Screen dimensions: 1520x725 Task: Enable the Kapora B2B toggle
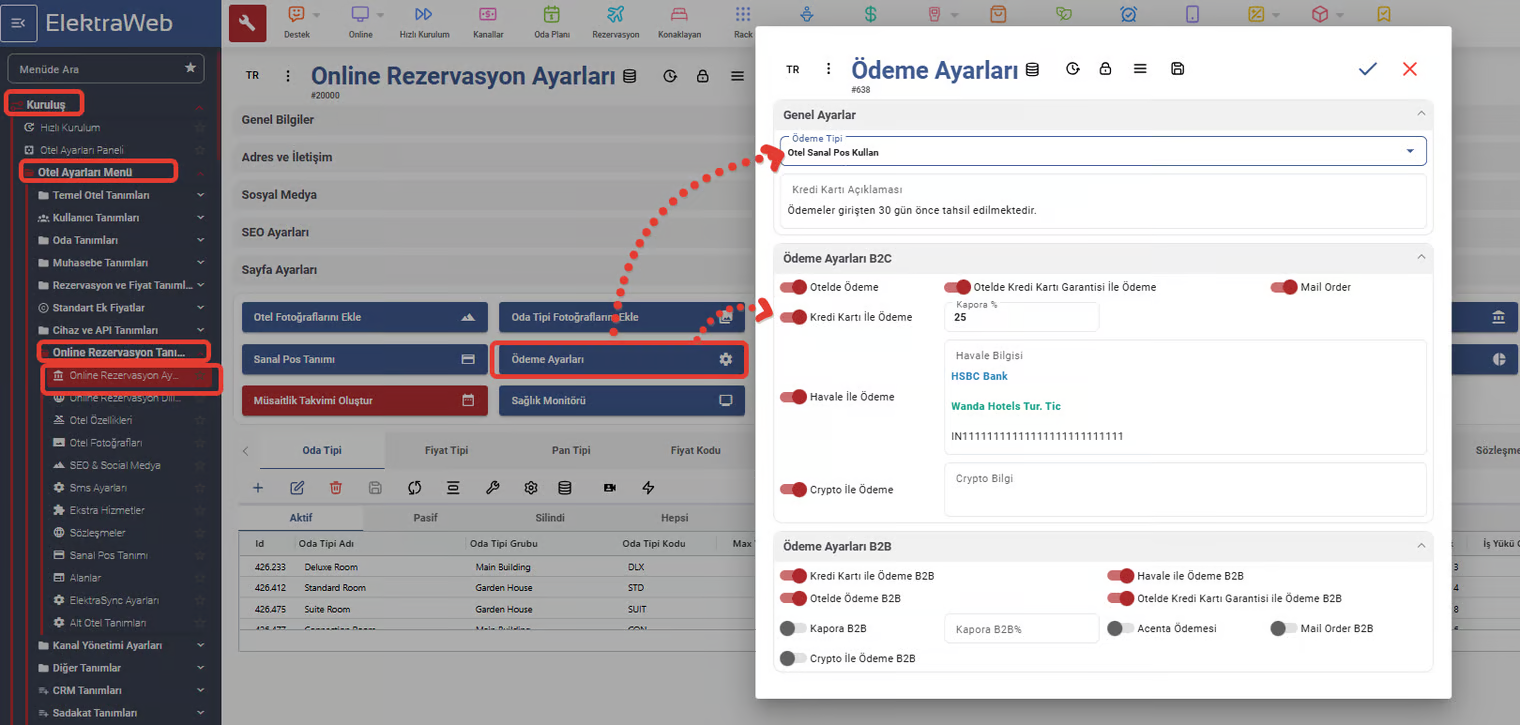[x=793, y=628]
